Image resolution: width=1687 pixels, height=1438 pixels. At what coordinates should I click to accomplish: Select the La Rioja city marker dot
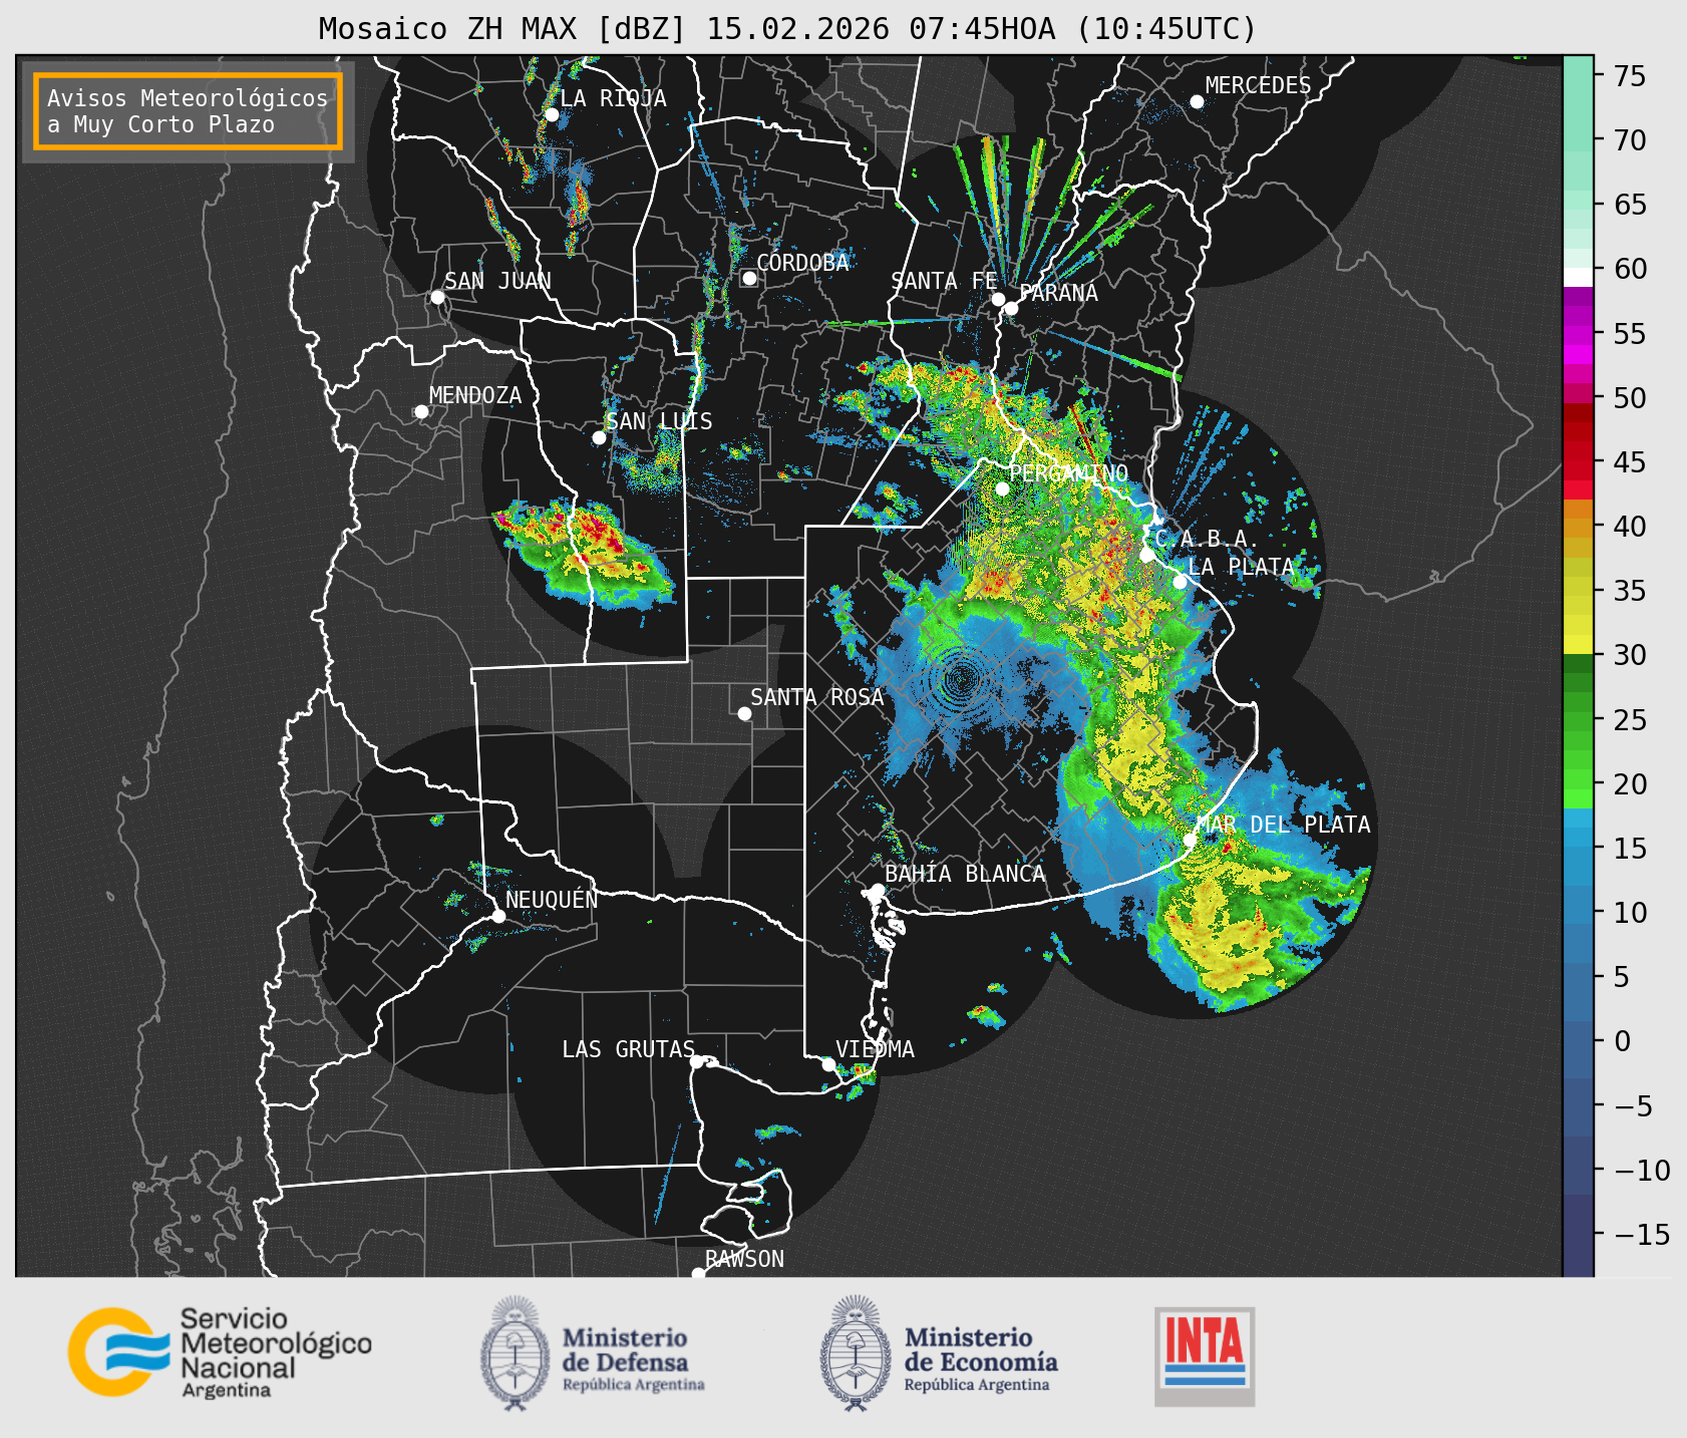552,115
